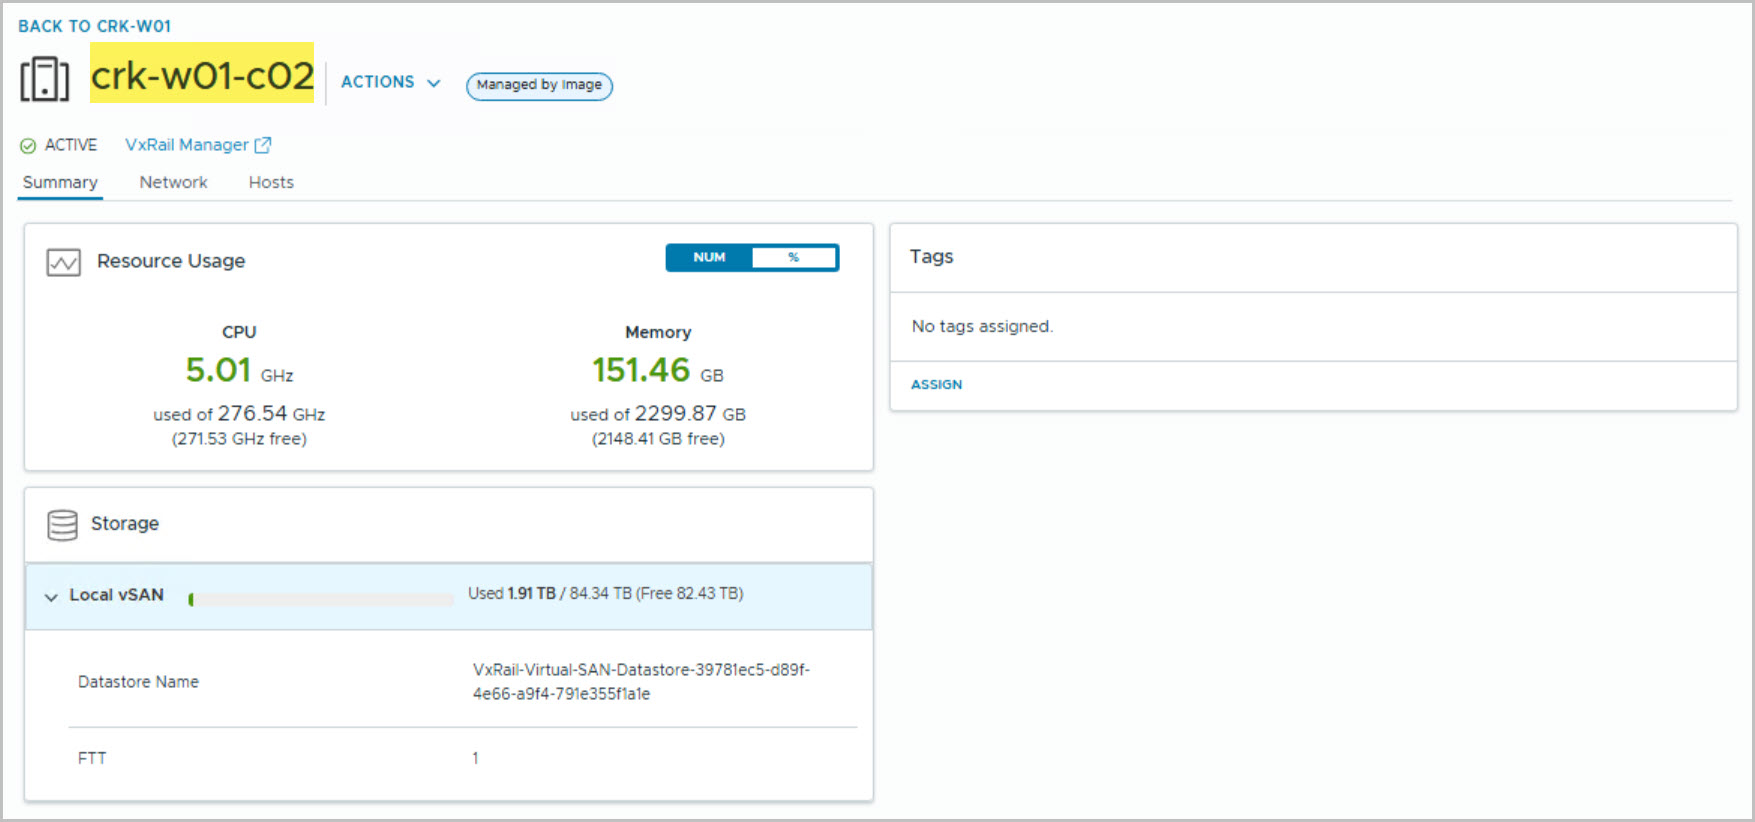The image size is (1755, 822).
Task: Open the ACTIONS dropdown menu
Action: [x=390, y=82]
